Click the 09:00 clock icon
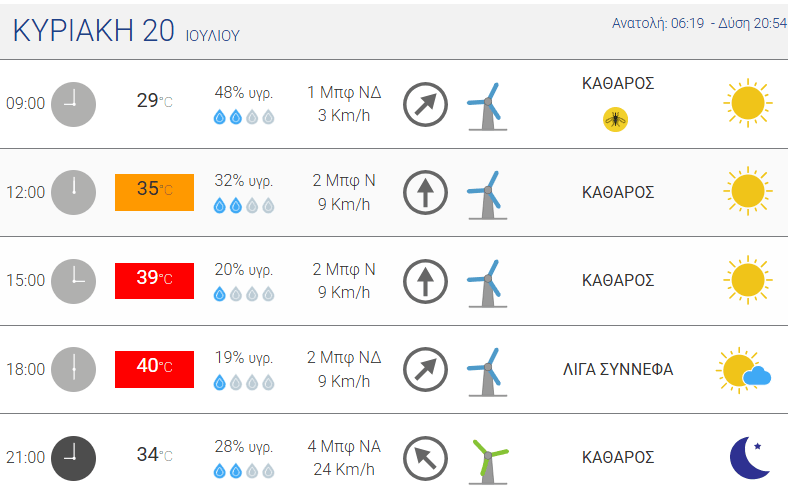 pyautogui.click(x=73, y=105)
